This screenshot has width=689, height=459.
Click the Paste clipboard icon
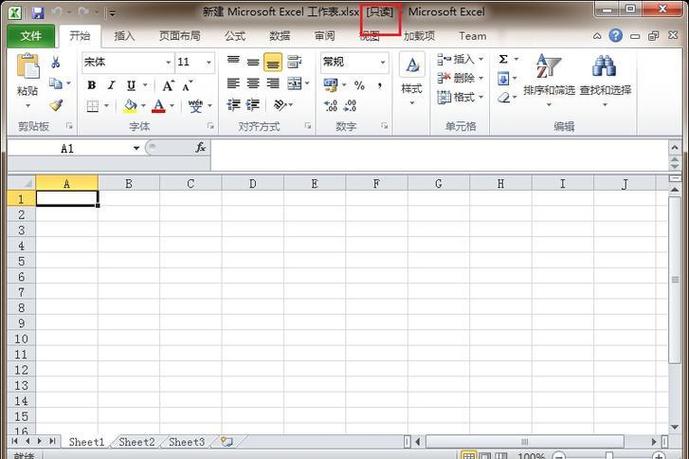[28, 67]
